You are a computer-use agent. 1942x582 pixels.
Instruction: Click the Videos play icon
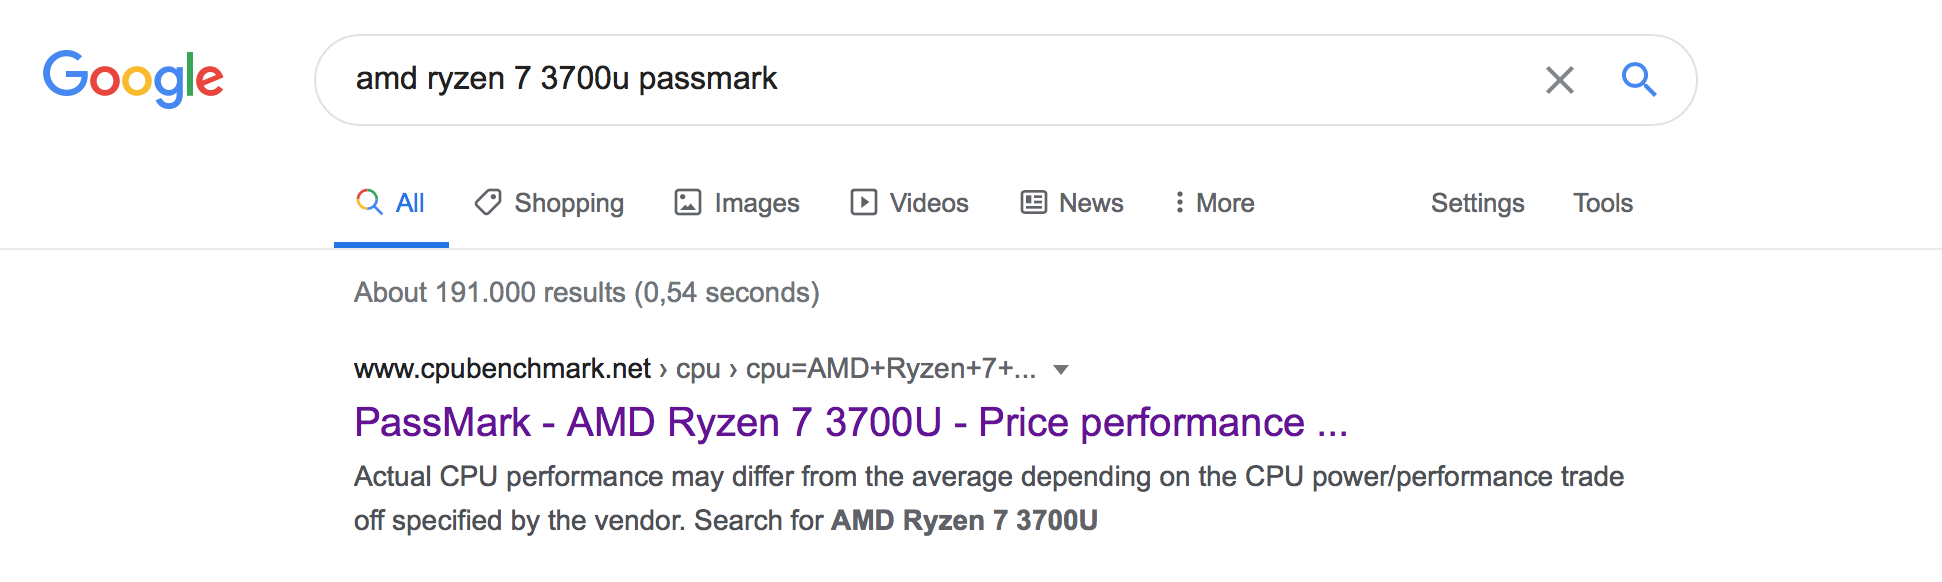[864, 202]
